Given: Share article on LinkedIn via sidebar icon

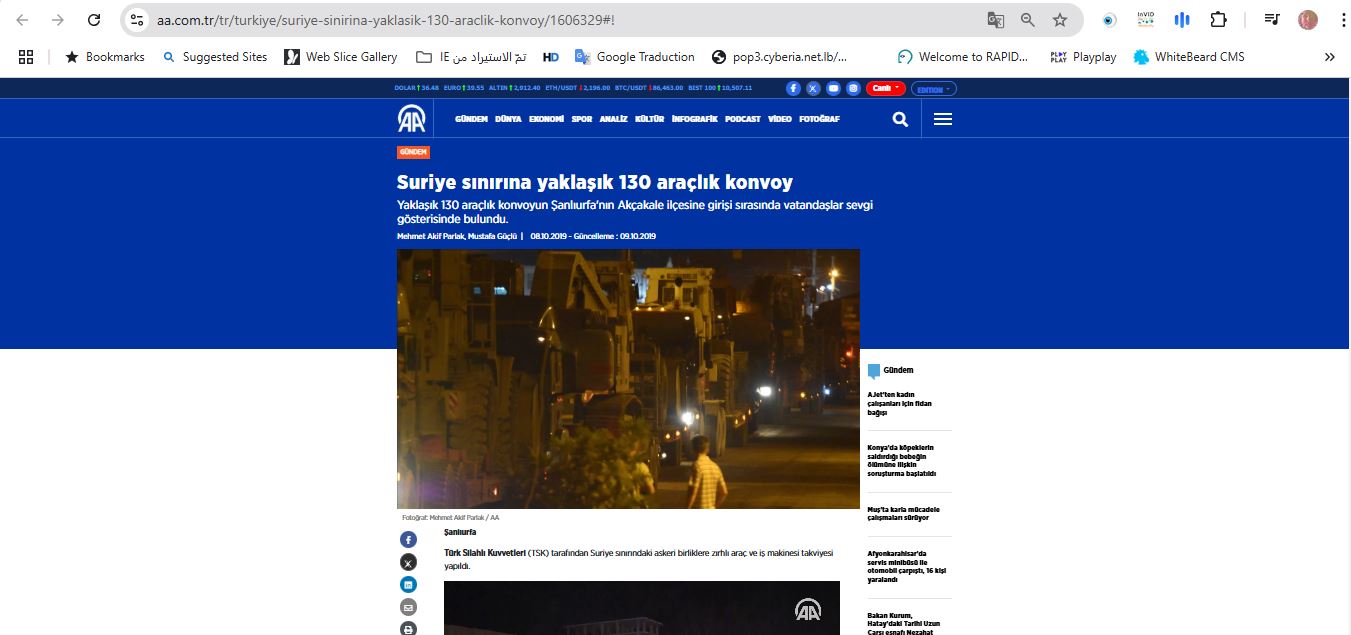Looking at the screenshot, I should tap(408, 584).
